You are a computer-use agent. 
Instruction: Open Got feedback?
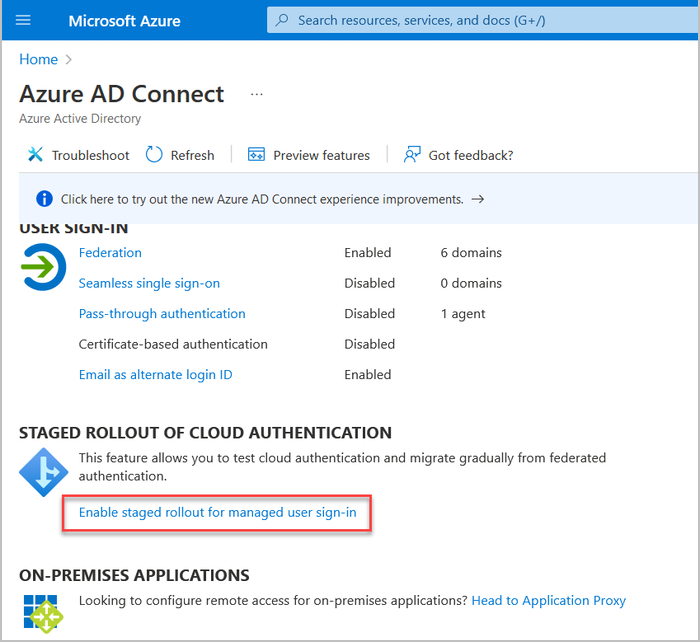tap(471, 155)
